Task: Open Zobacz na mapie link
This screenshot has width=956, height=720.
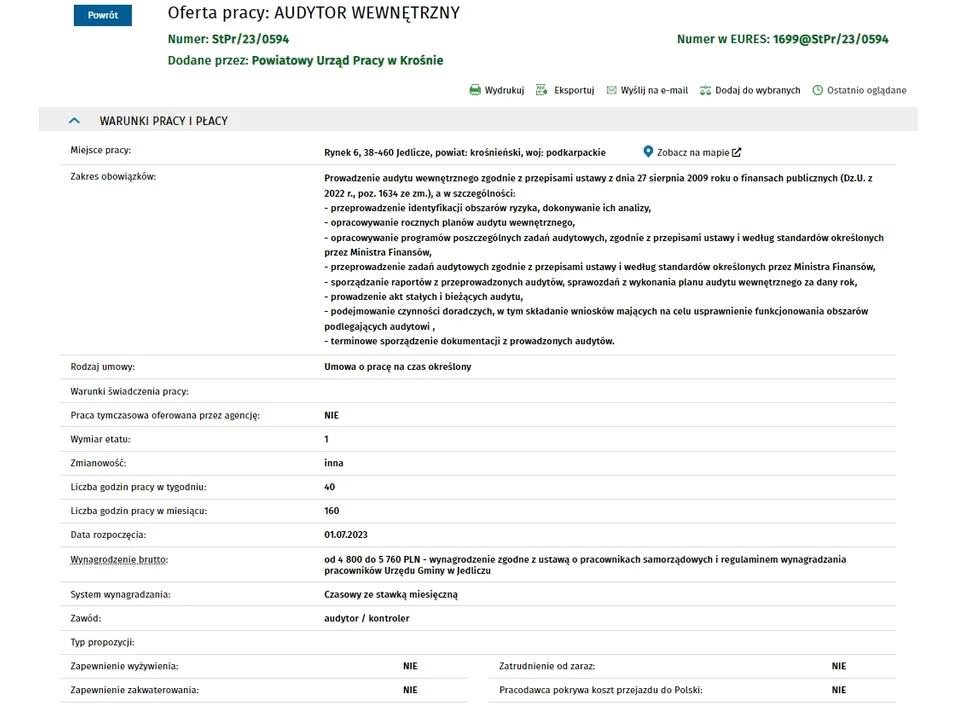Action: [x=693, y=152]
